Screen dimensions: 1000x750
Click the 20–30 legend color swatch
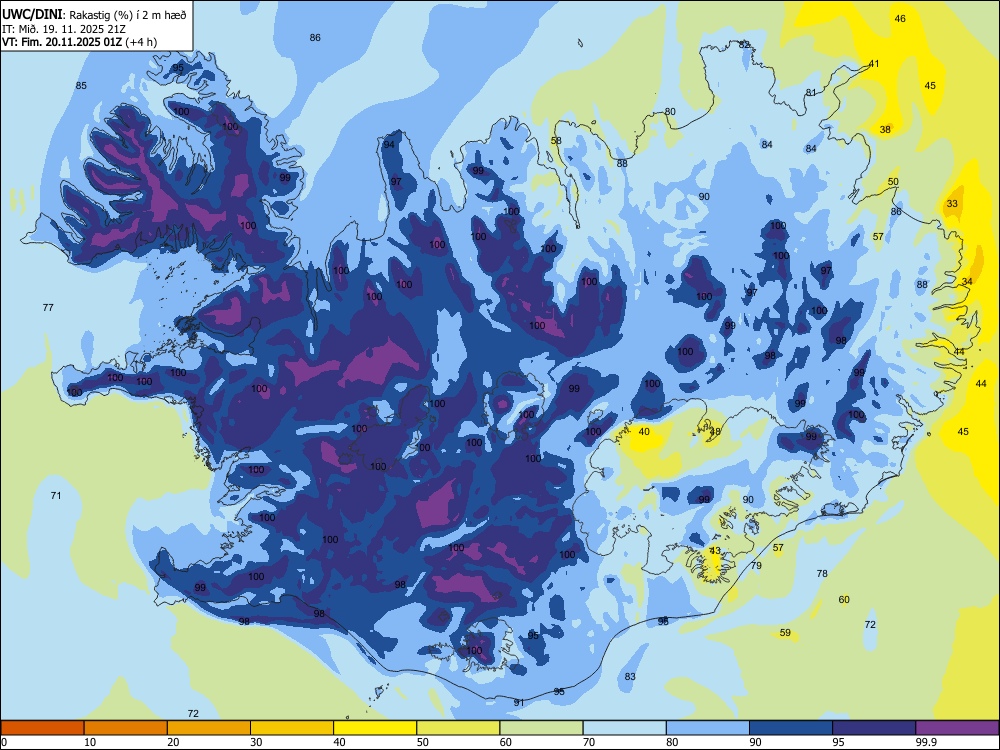tap(209, 728)
